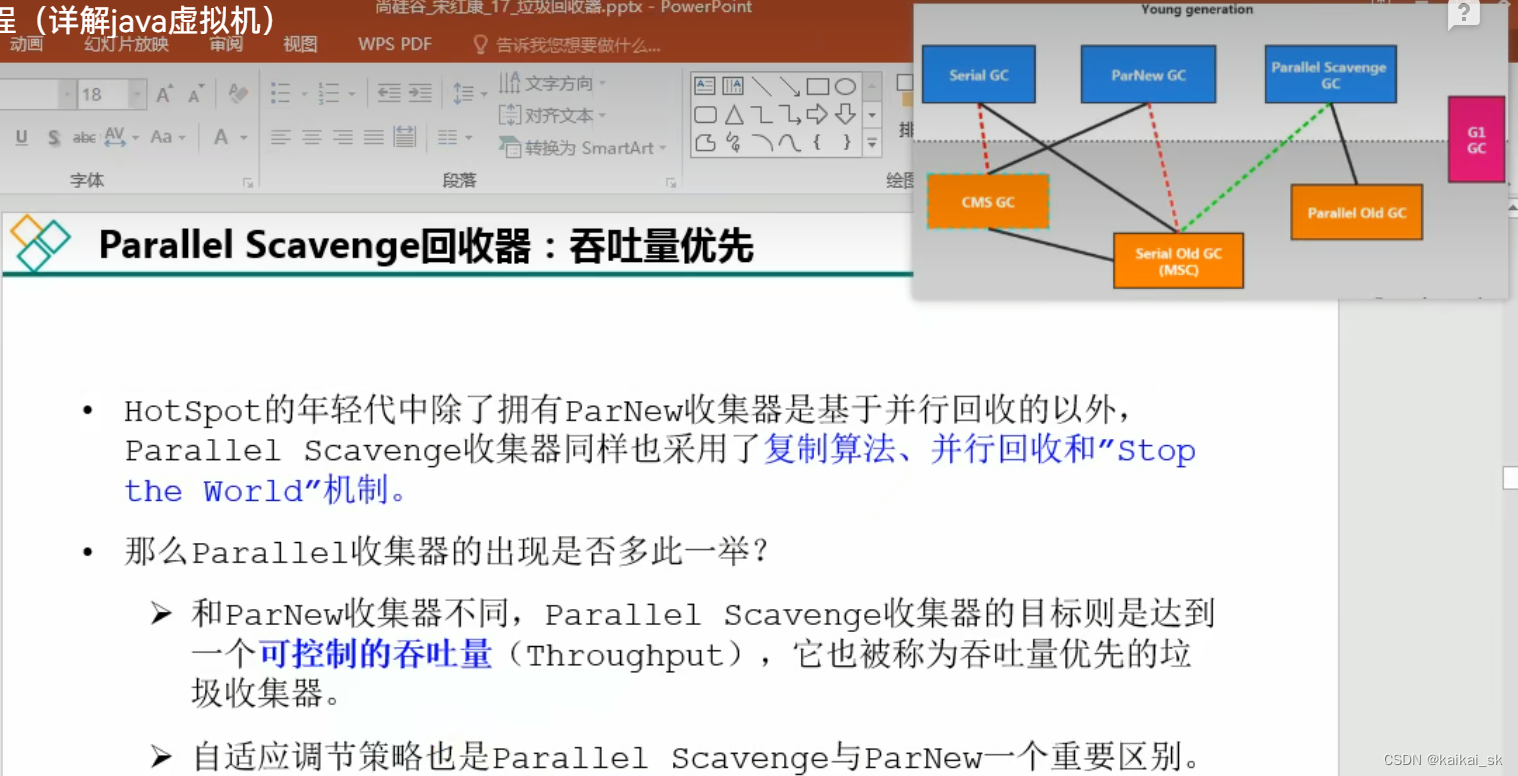The height and width of the screenshot is (776, 1518).
Task: Align paragraph text to the left
Action: pyautogui.click(x=280, y=137)
